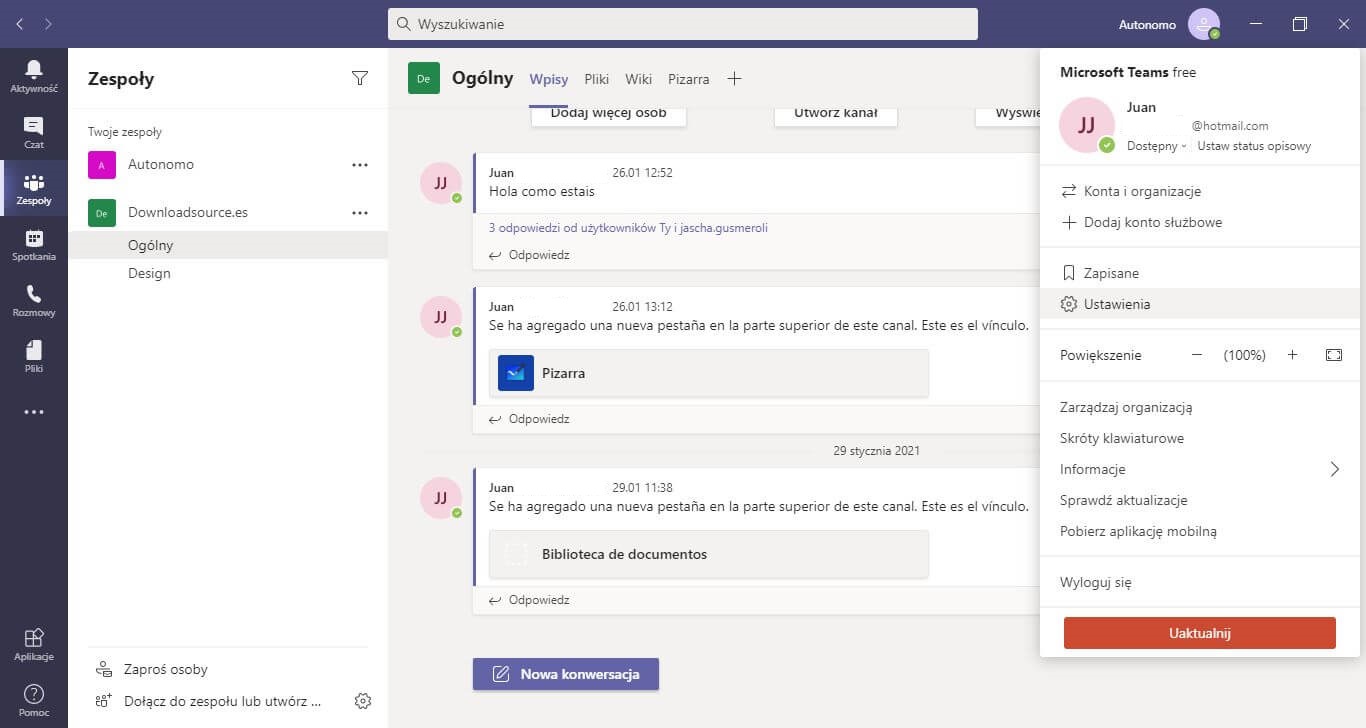Click Zaproś osoby invite link
Screen dimensions: 1366x728
[x=151, y=669]
